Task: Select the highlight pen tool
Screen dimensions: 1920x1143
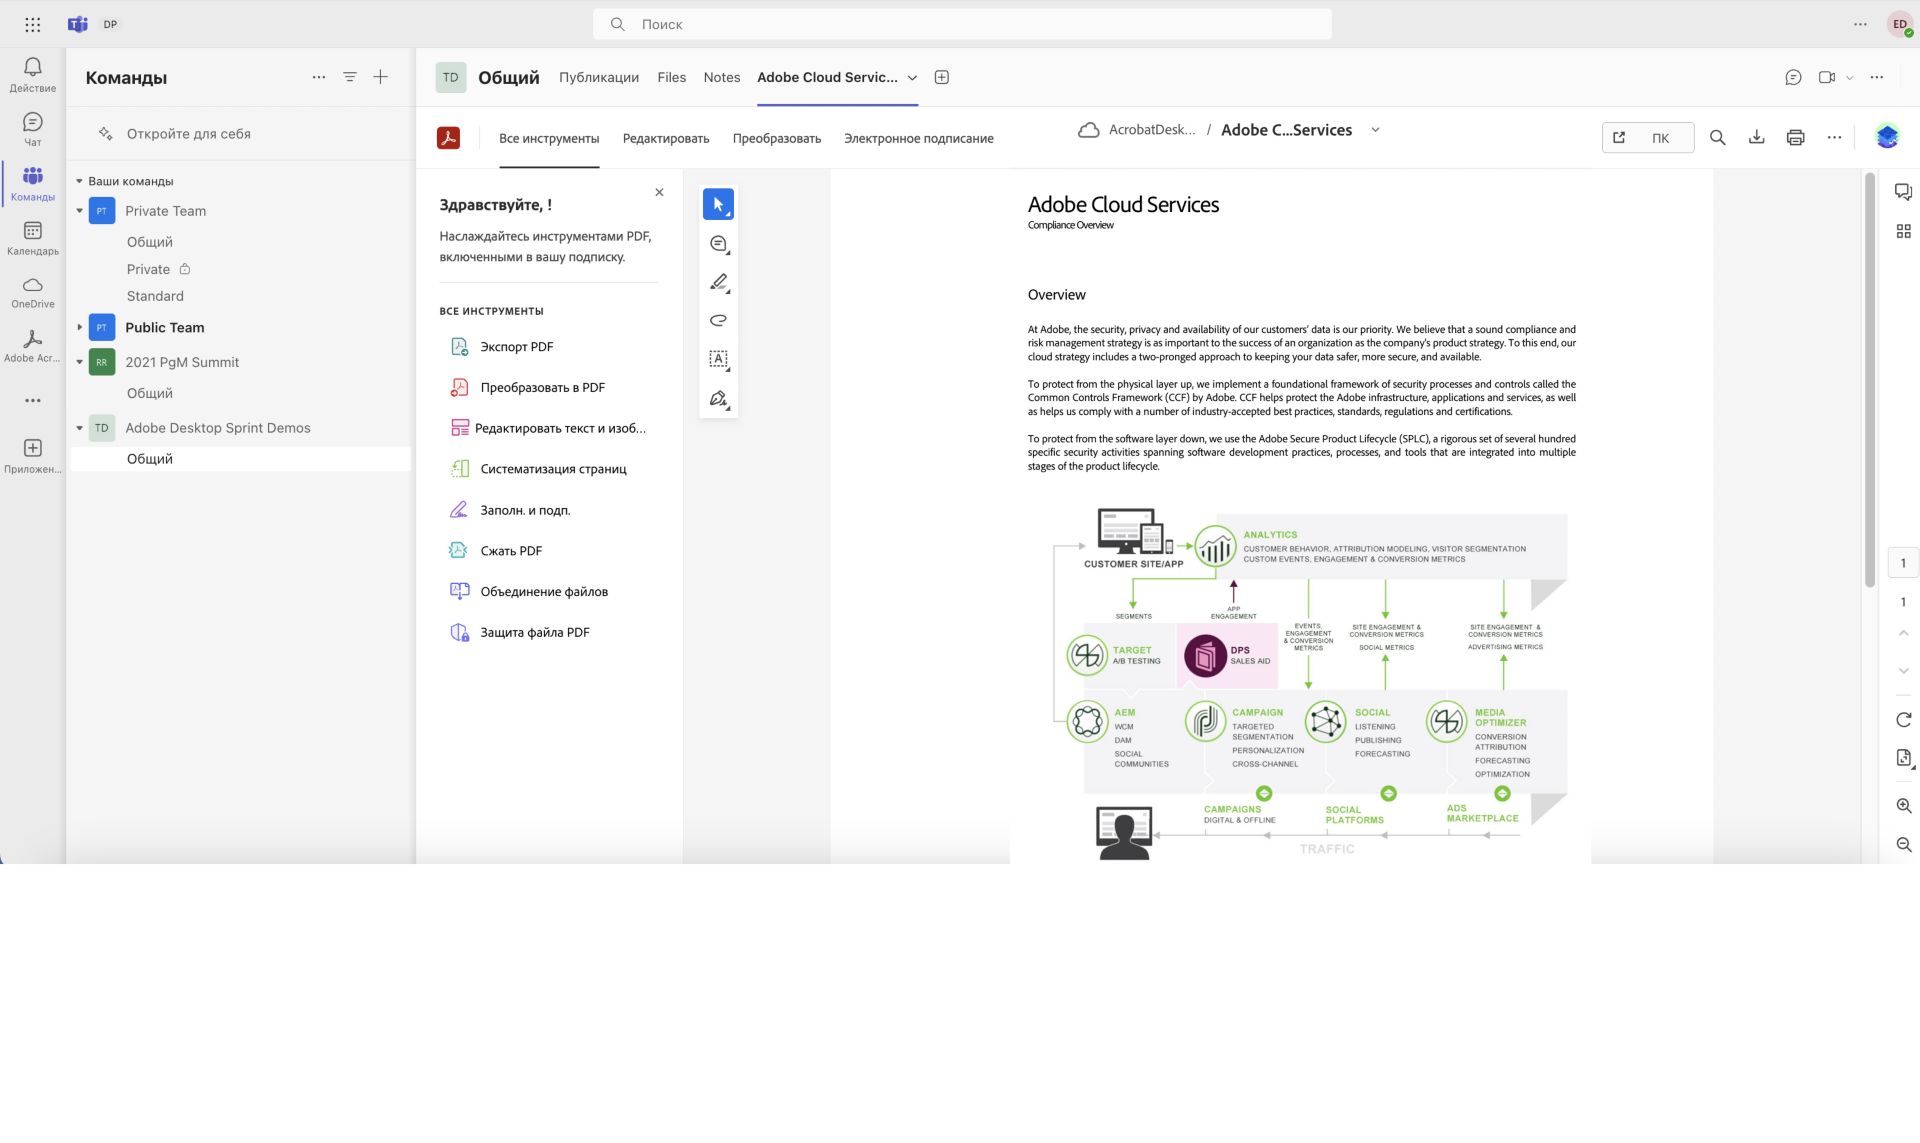Action: [x=718, y=282]
